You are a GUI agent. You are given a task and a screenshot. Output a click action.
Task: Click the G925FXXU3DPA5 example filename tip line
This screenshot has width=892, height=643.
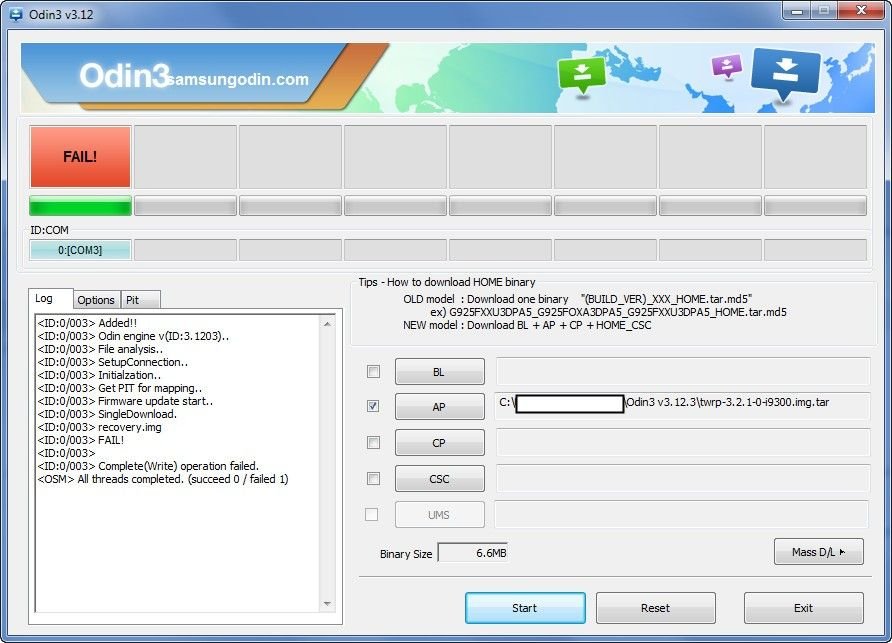coord(609,312)
